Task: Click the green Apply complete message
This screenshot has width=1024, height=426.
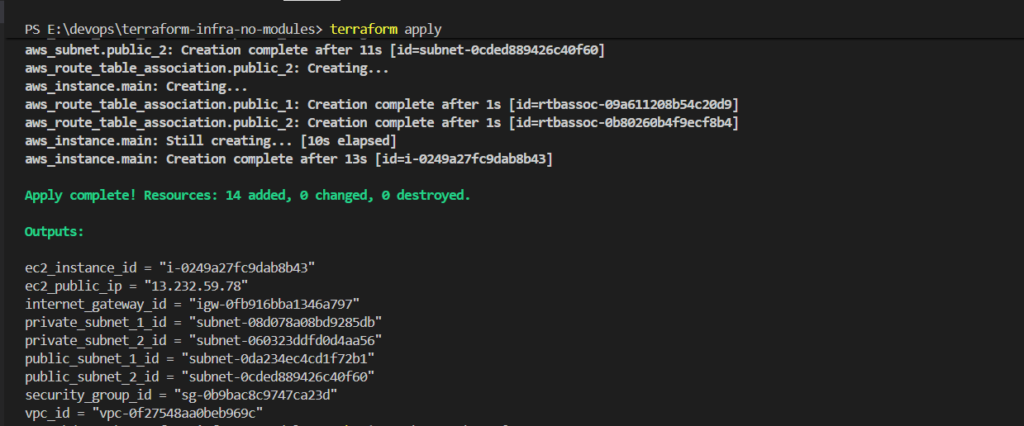Action: tap(247, 195)
